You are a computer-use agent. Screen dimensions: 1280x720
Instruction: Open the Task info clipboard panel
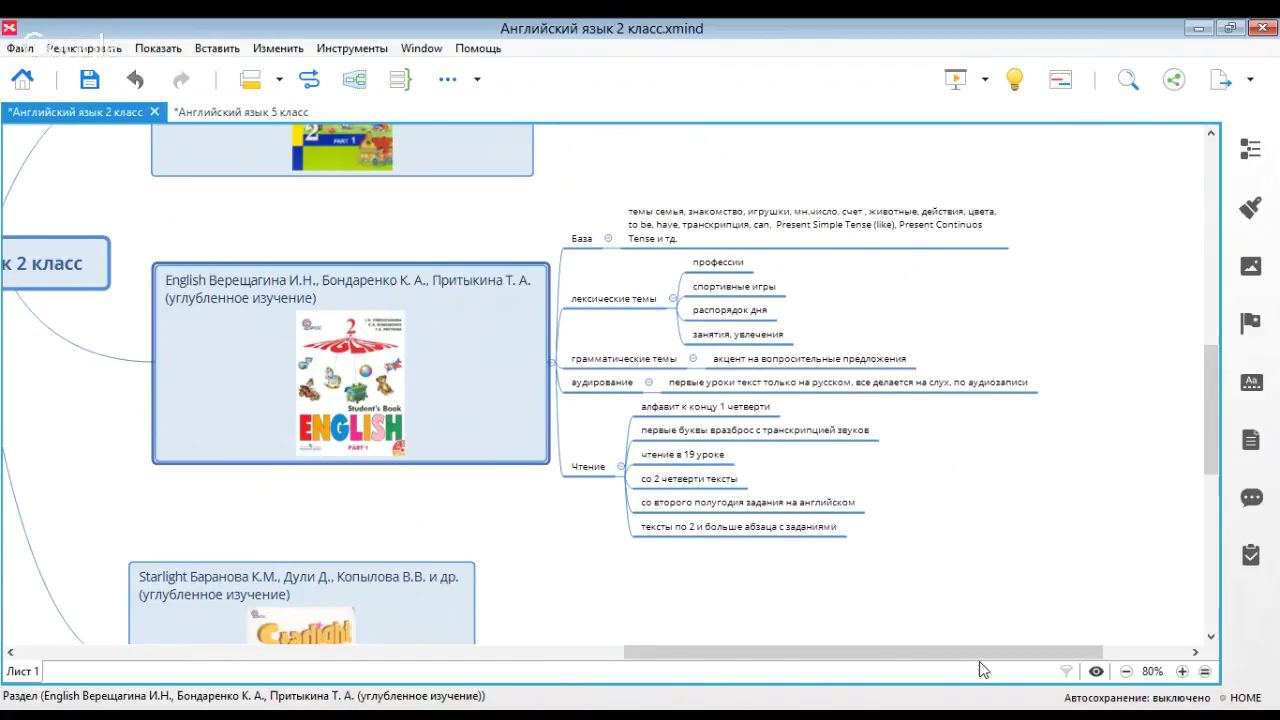click(x=1250, y=555)
